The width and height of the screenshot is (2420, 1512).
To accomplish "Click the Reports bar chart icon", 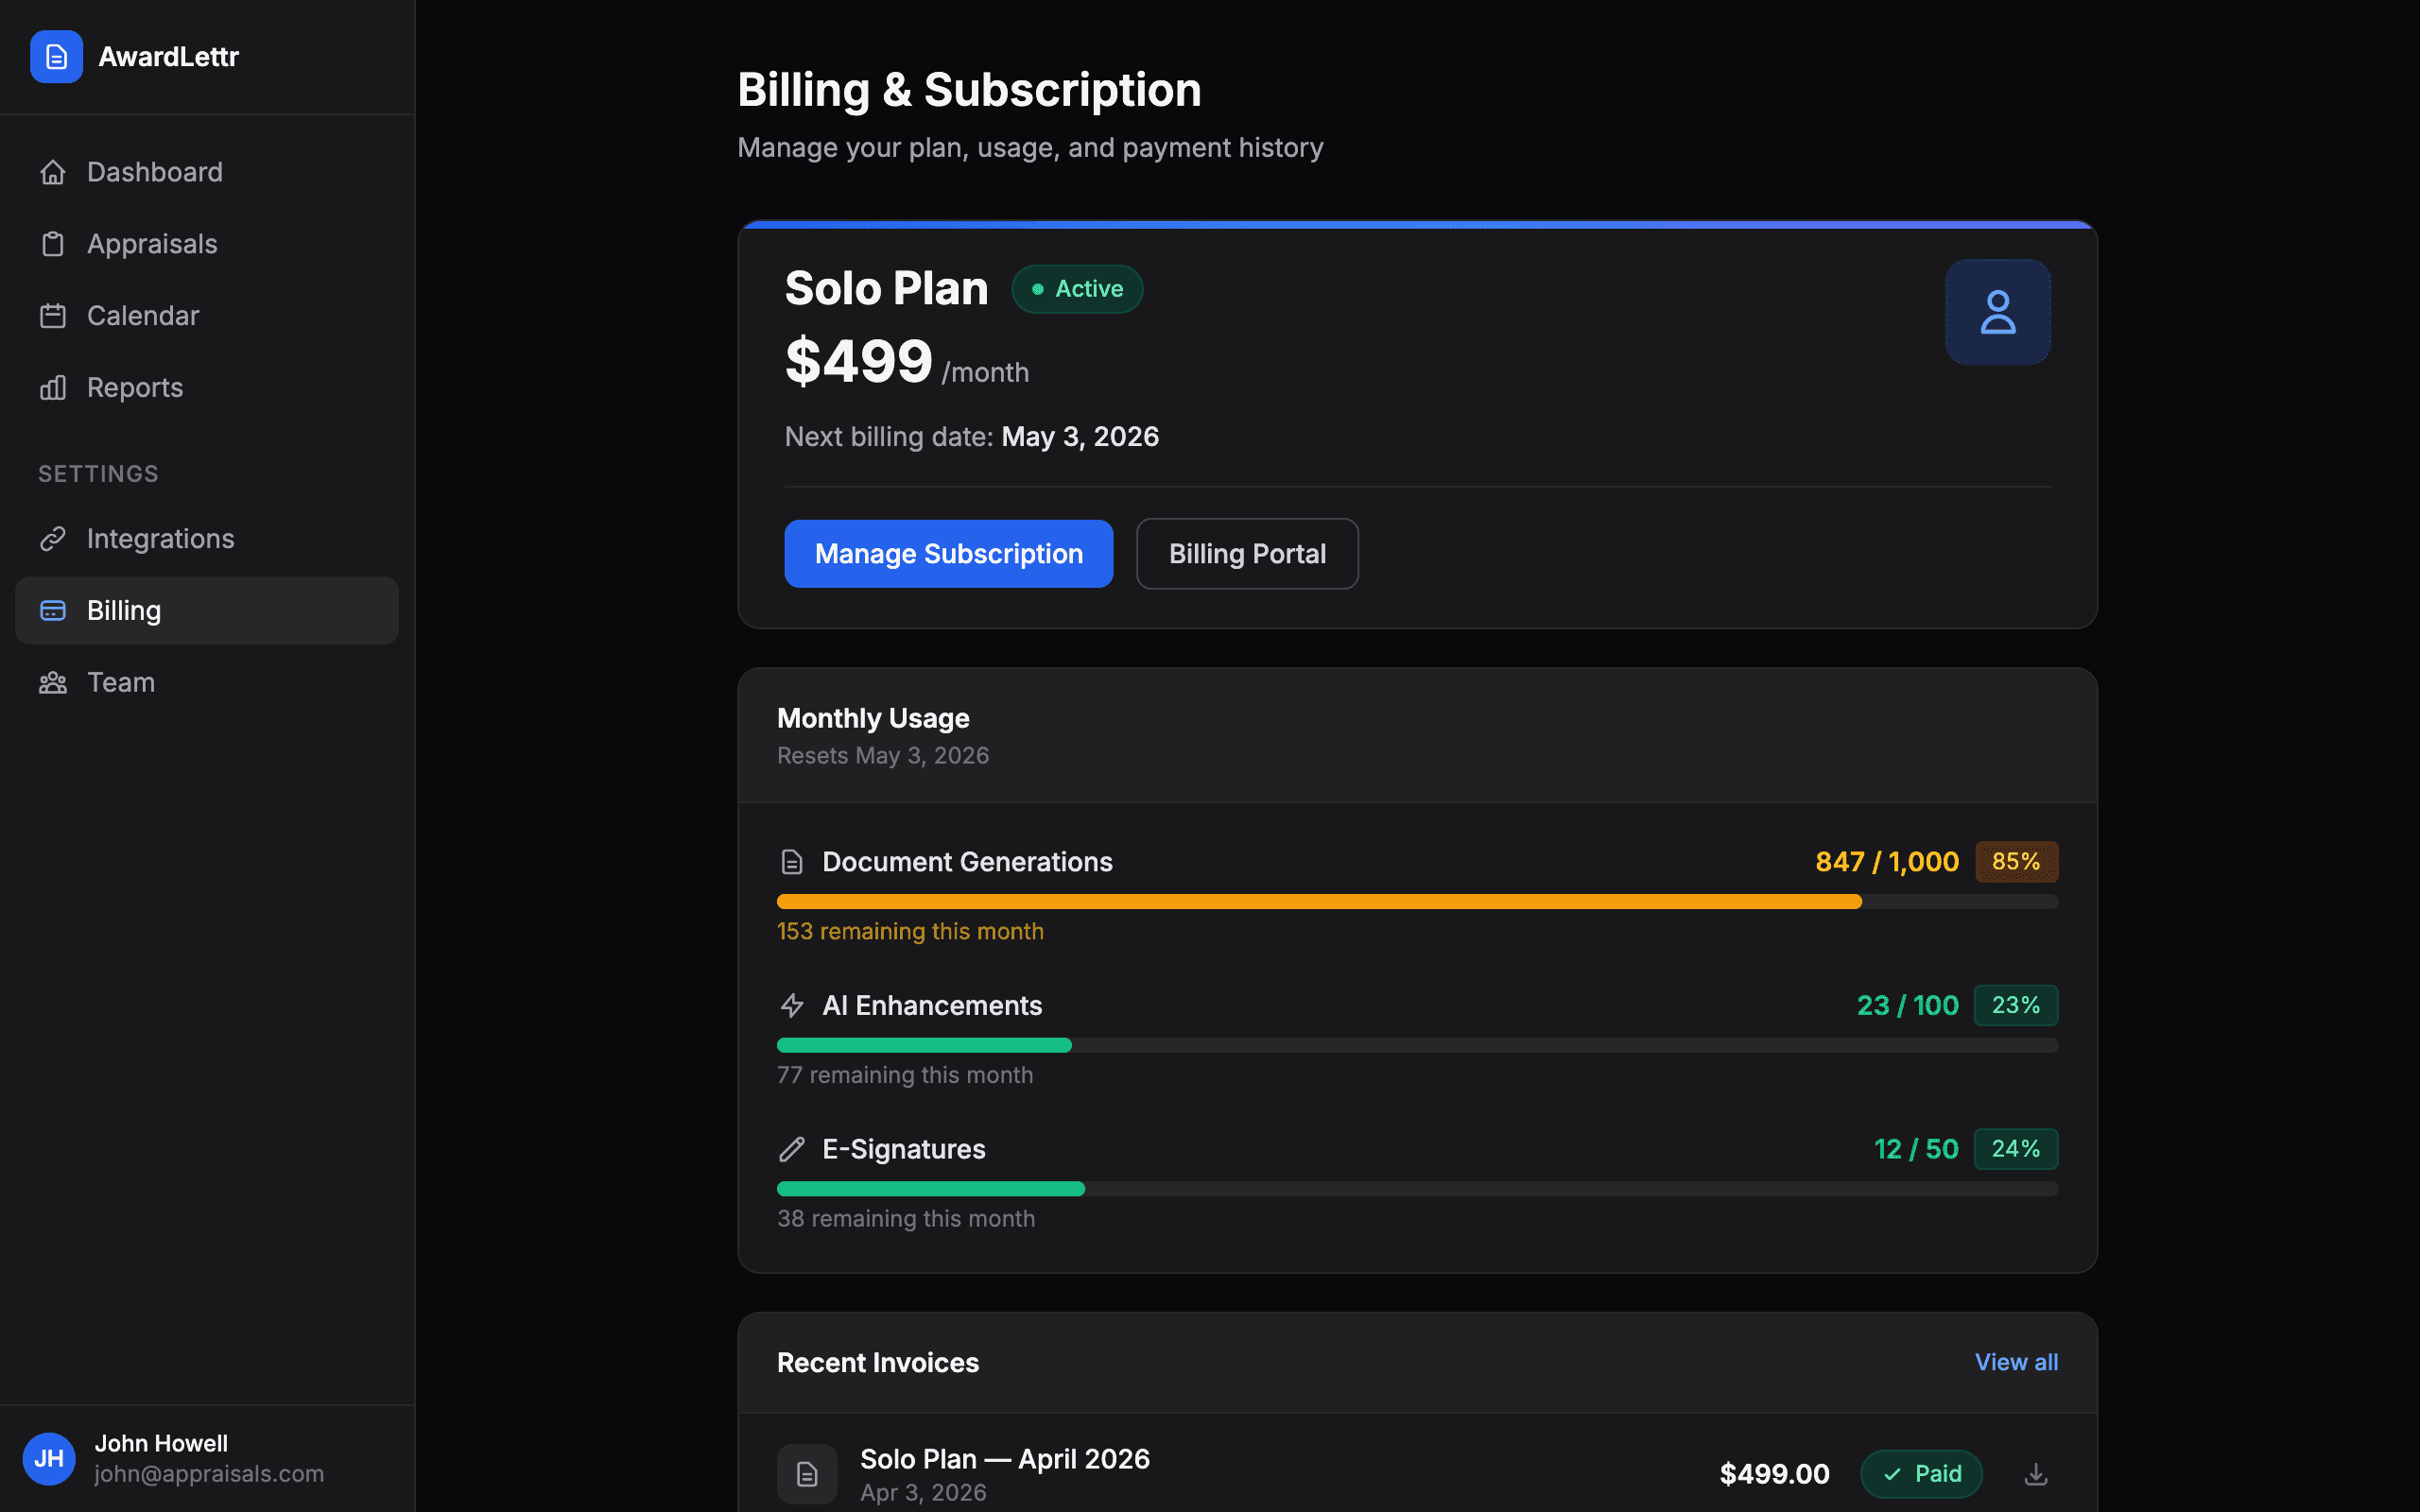I will tap(53, 388).
